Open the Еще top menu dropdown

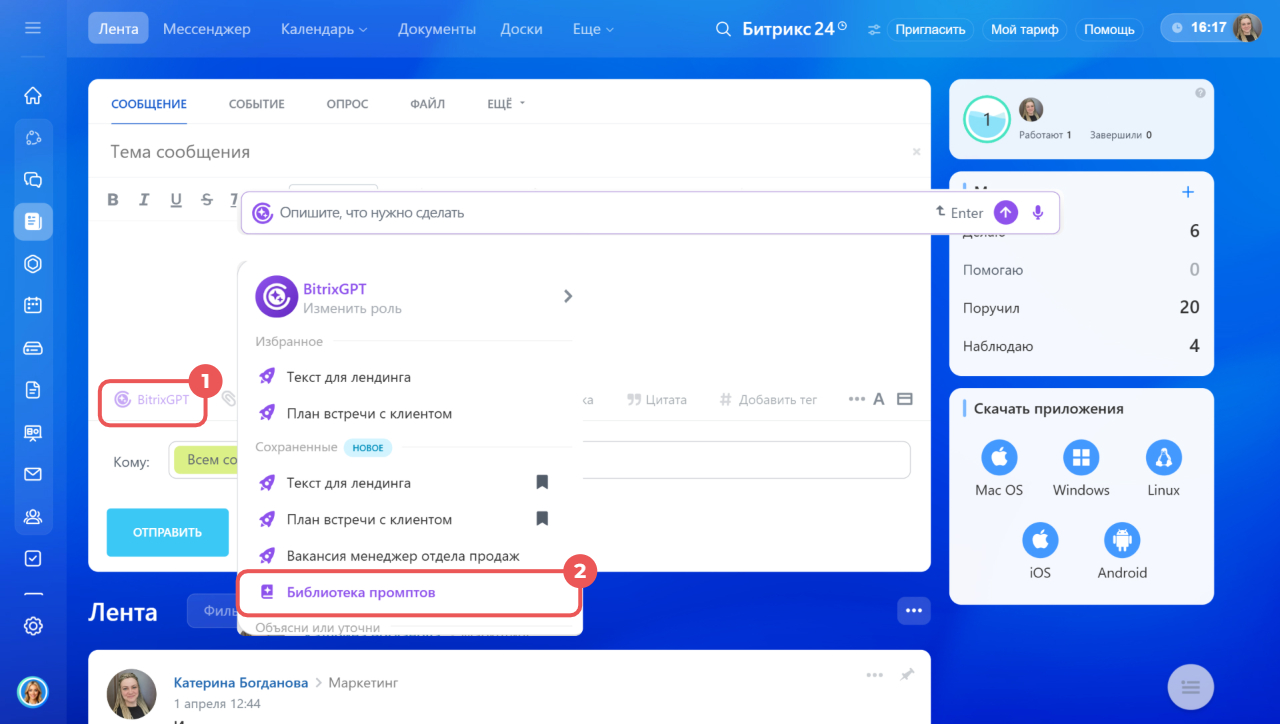592,29
